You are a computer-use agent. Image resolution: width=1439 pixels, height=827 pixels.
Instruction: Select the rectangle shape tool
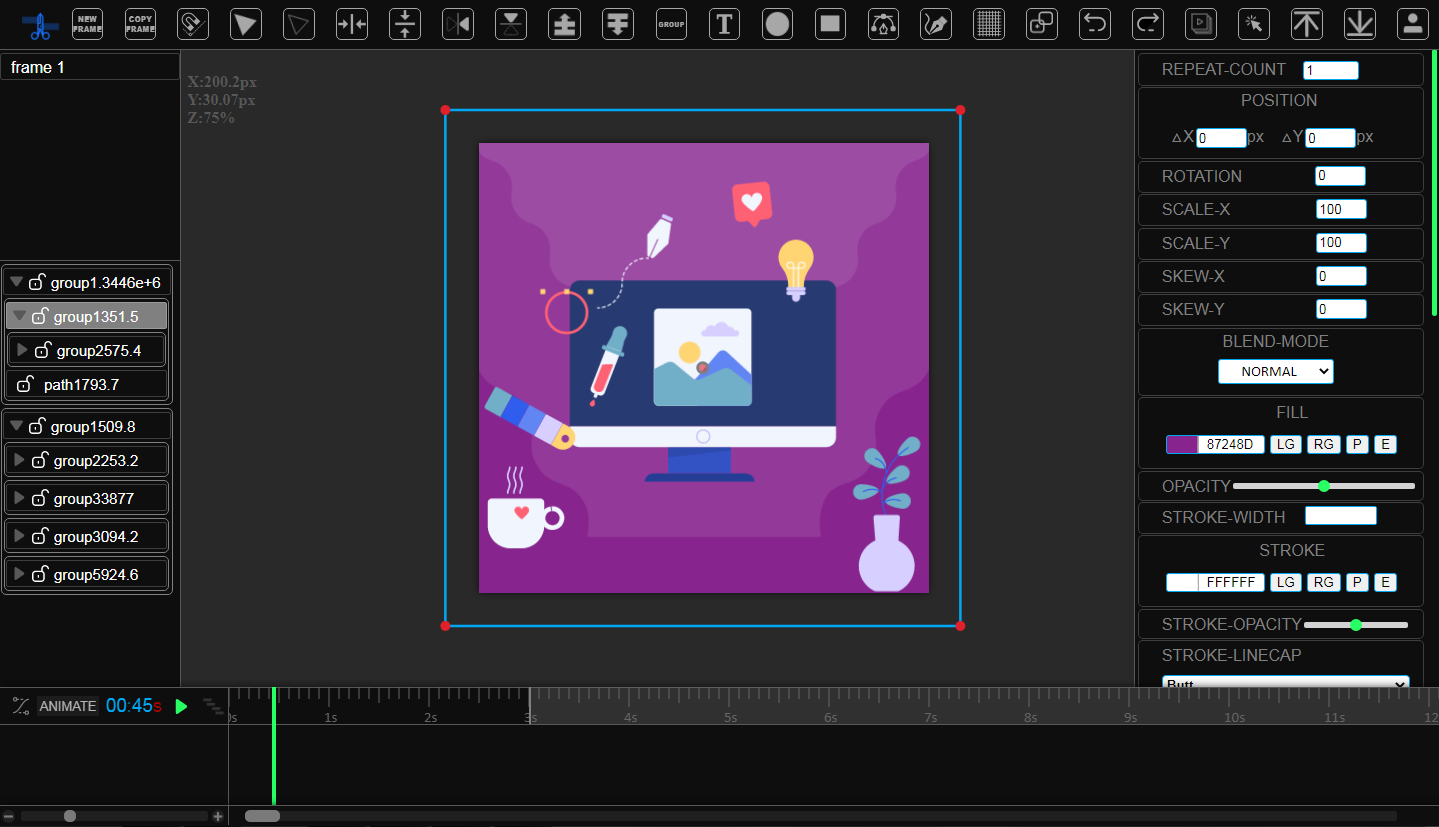point(830,24)
